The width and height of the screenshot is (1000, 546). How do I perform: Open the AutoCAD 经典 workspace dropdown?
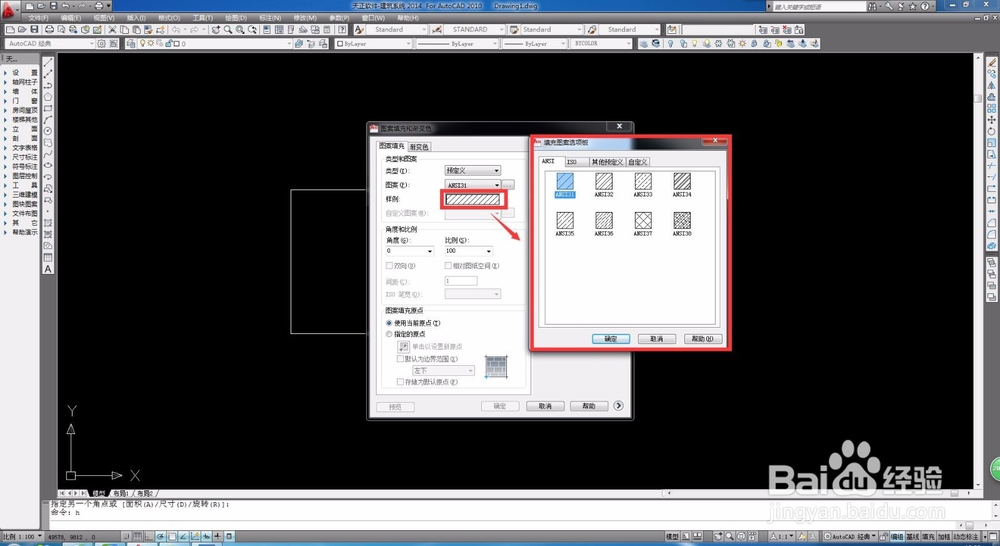pos(50,43)
